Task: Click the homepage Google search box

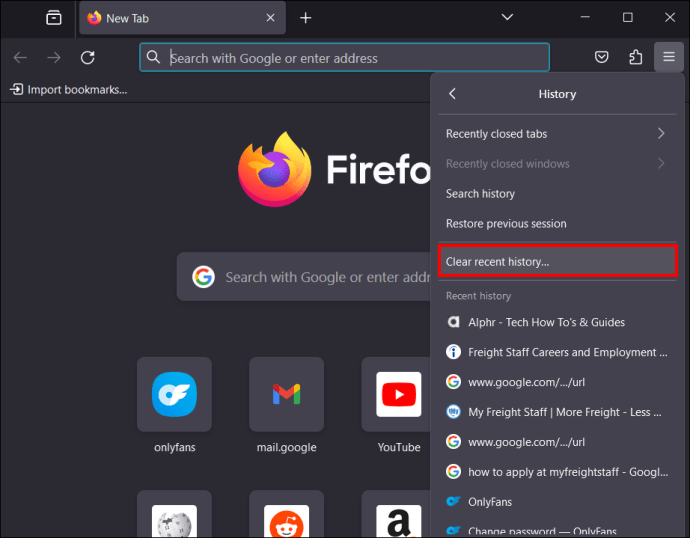Action: [304, 277]
